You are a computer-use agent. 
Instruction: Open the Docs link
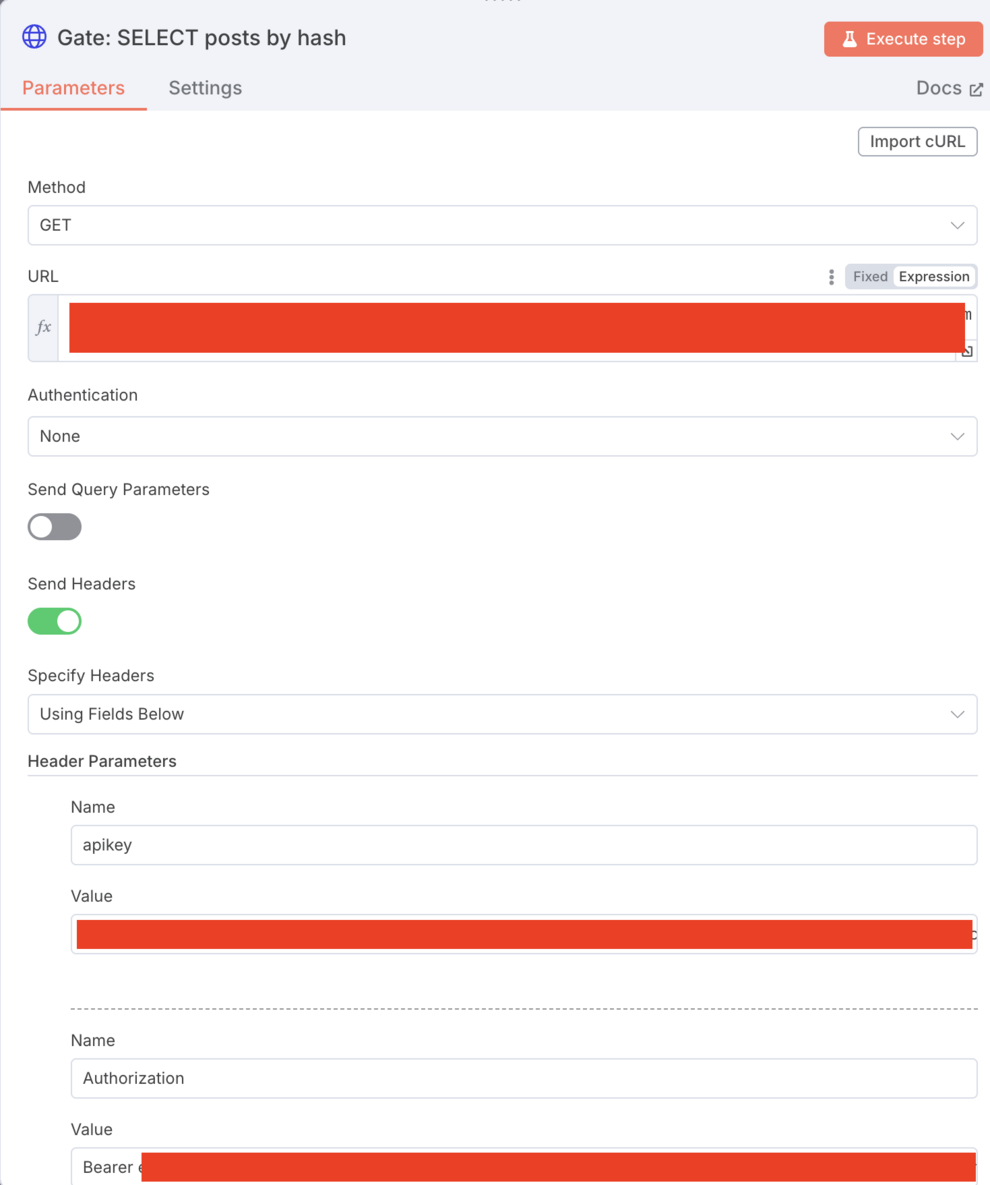(949, 88)
